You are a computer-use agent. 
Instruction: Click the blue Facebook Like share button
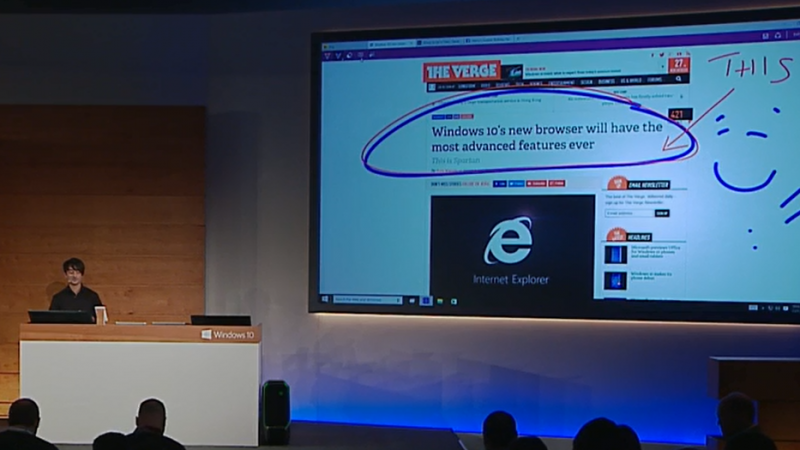(x=499, y=184)
